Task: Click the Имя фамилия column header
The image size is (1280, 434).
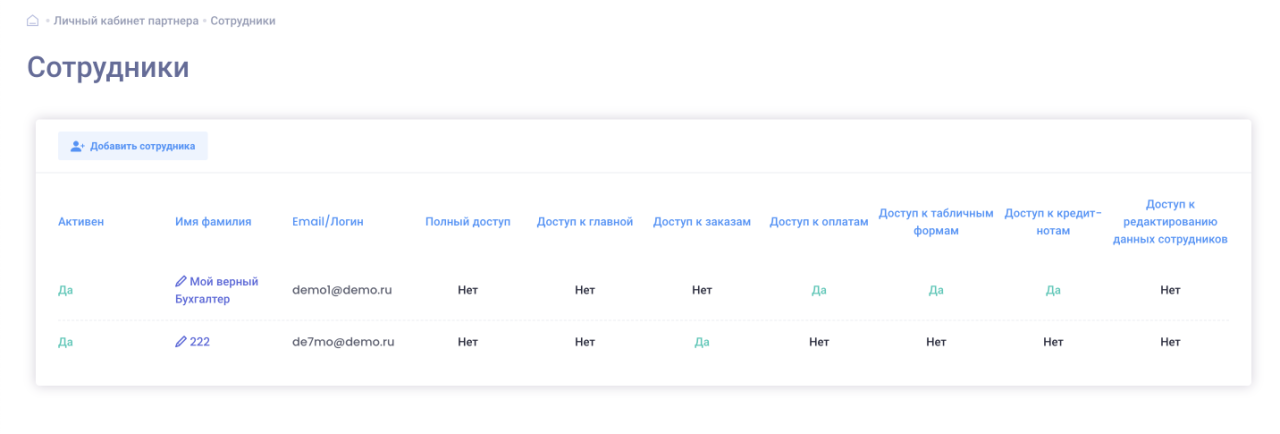Action: (213, 222)
